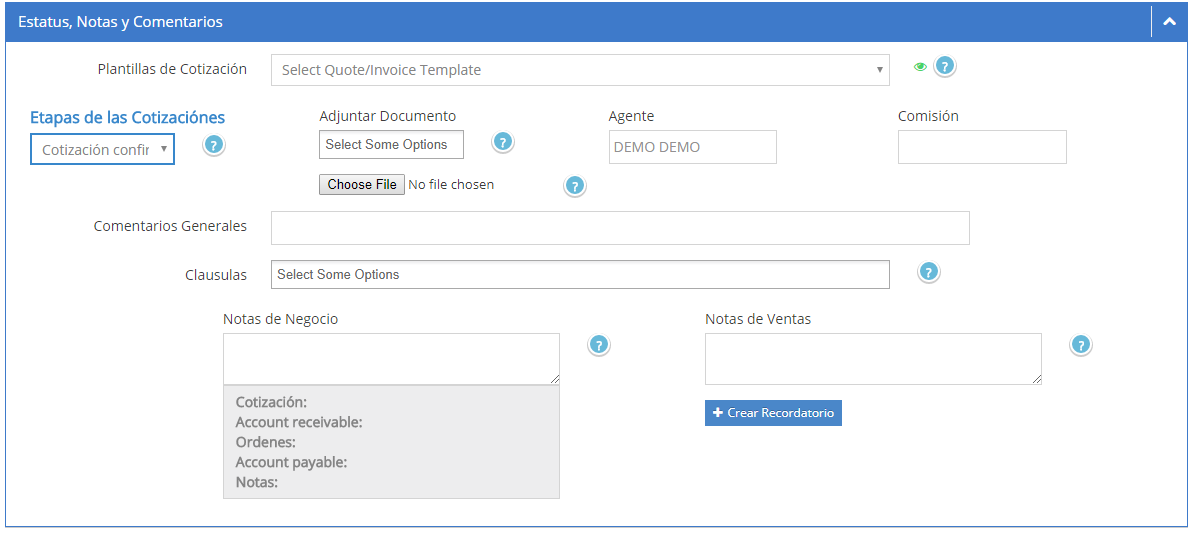Click the Choose File button
Viewport: 1200px width, 535px height.
pyautogui.click(x=362, y=185)
